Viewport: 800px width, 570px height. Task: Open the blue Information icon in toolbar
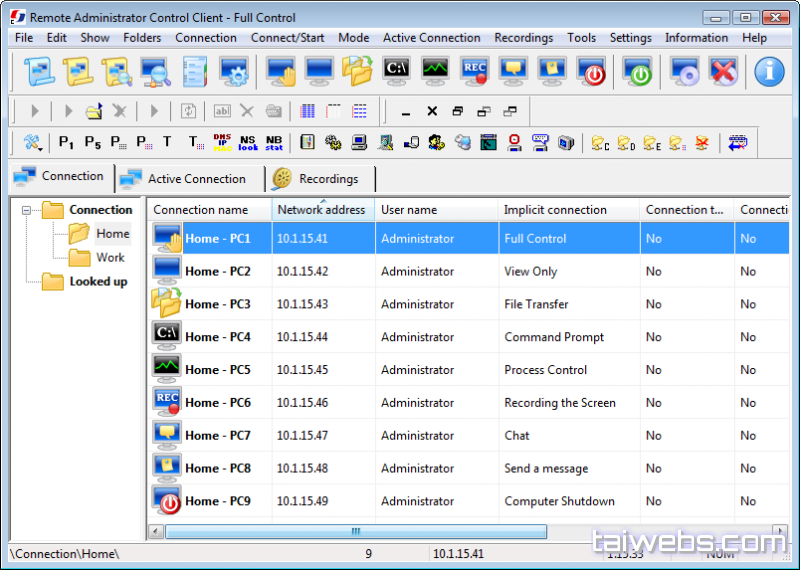coord(769,71)
